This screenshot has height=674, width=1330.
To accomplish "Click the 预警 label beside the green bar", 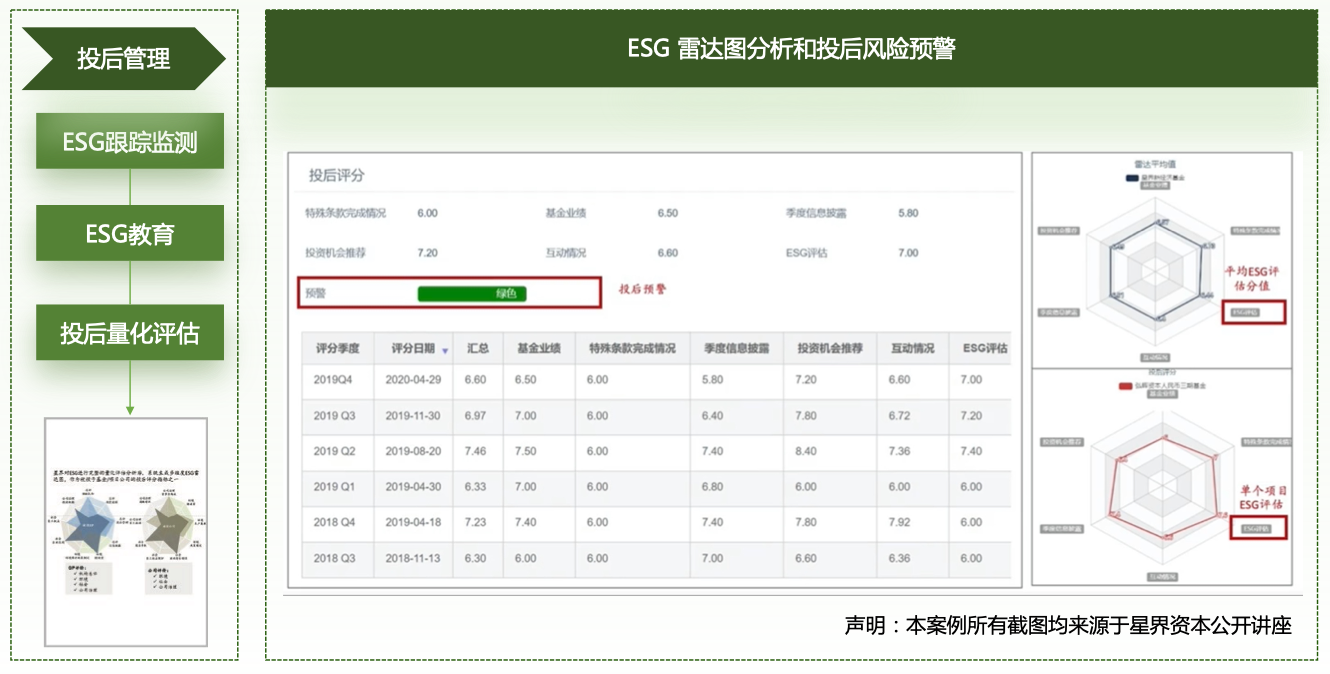I will click(316, 294).
